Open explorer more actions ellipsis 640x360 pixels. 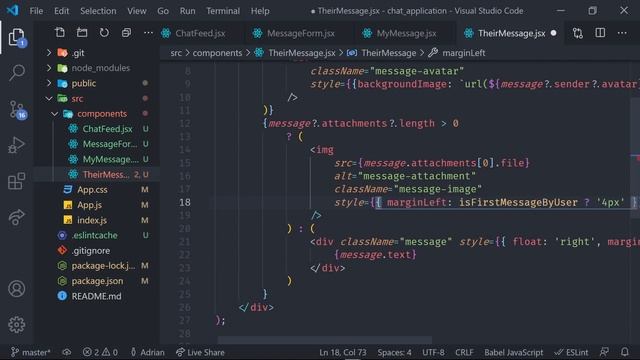click(148, 33)
